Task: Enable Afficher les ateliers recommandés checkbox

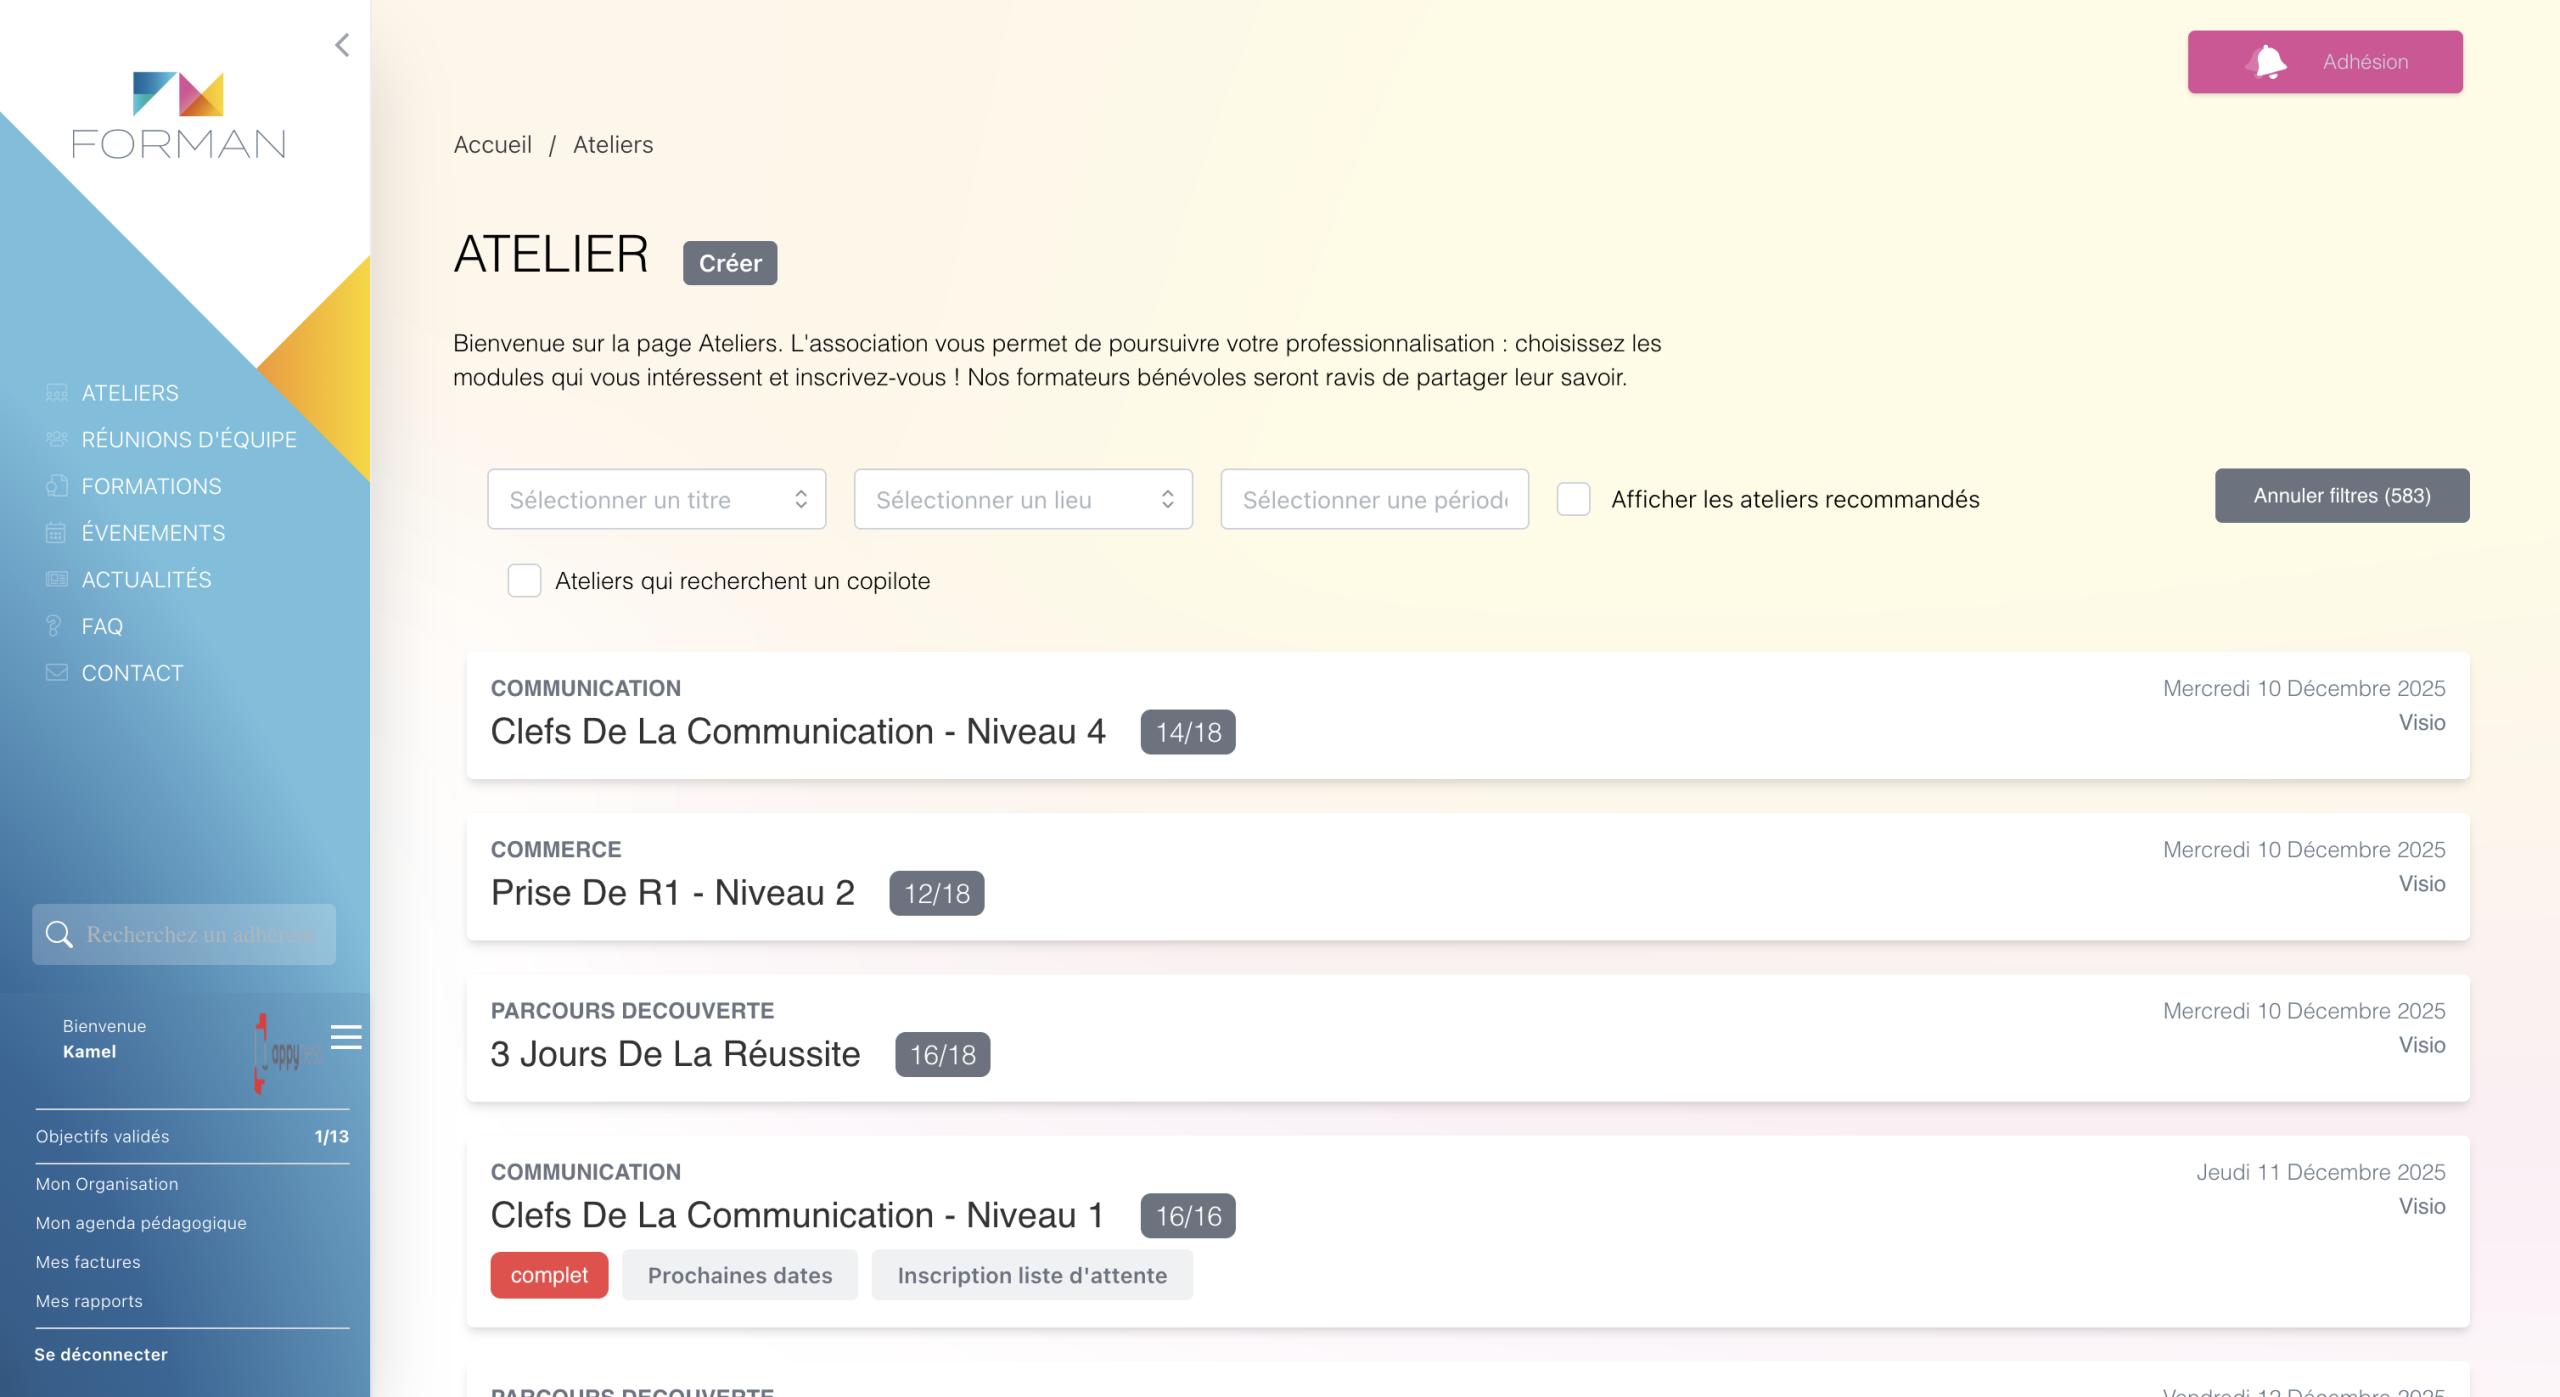Action: pyautogui.click(x=1573, y=499)
